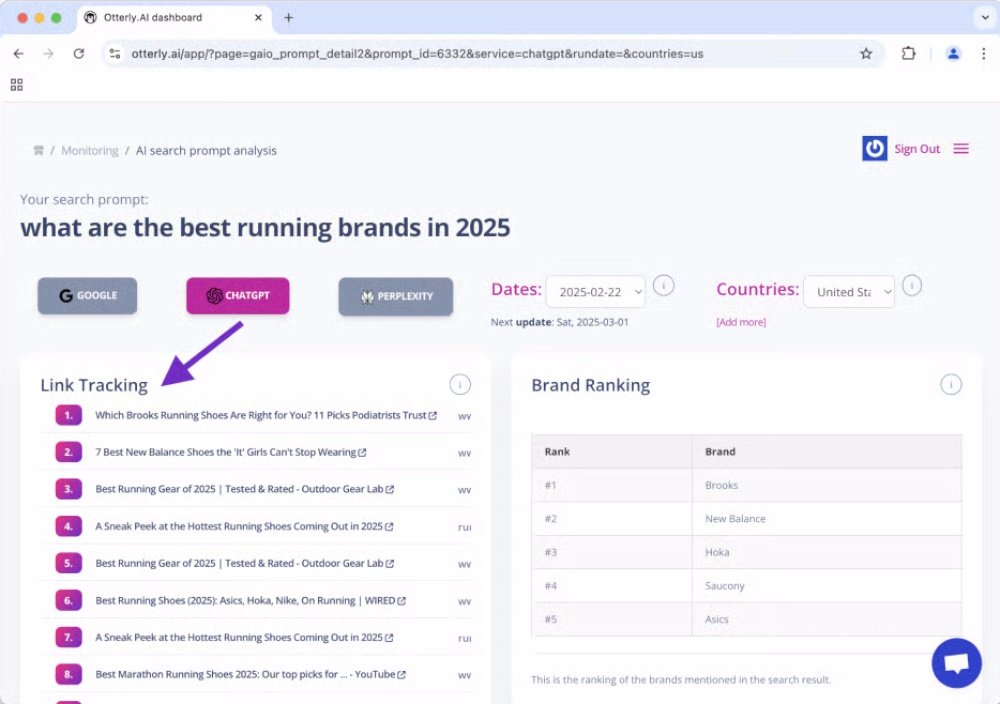This screenshot has width=1000, height=704.
Task: Click the Add more countries link
Action: 741,322
